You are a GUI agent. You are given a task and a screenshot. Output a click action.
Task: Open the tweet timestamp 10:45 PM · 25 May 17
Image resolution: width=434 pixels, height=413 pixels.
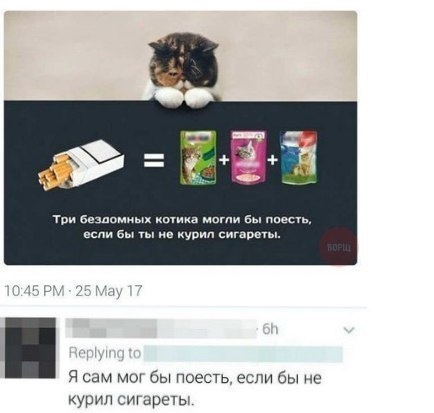click(x=73, y=291)
